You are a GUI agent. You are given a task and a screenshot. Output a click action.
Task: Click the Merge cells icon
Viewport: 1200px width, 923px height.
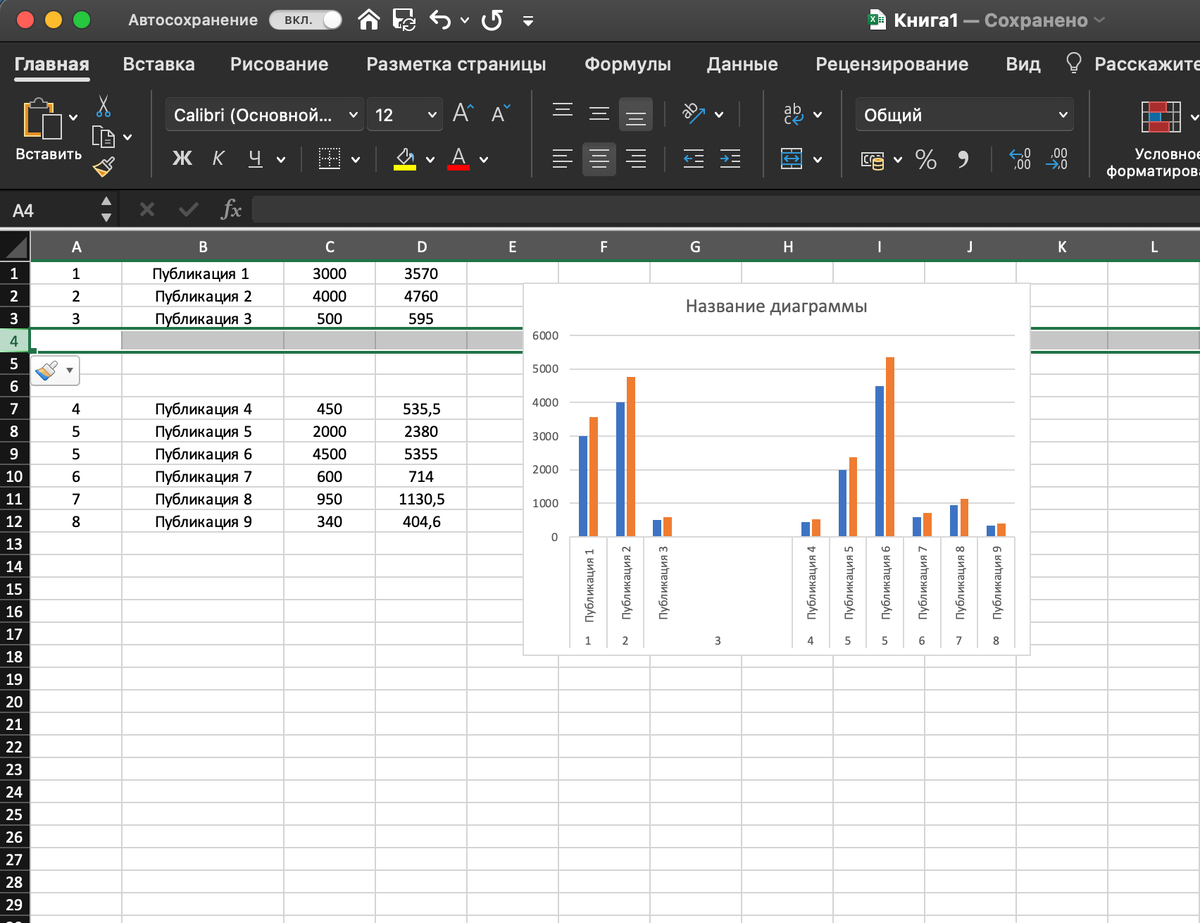coord(792,159)
